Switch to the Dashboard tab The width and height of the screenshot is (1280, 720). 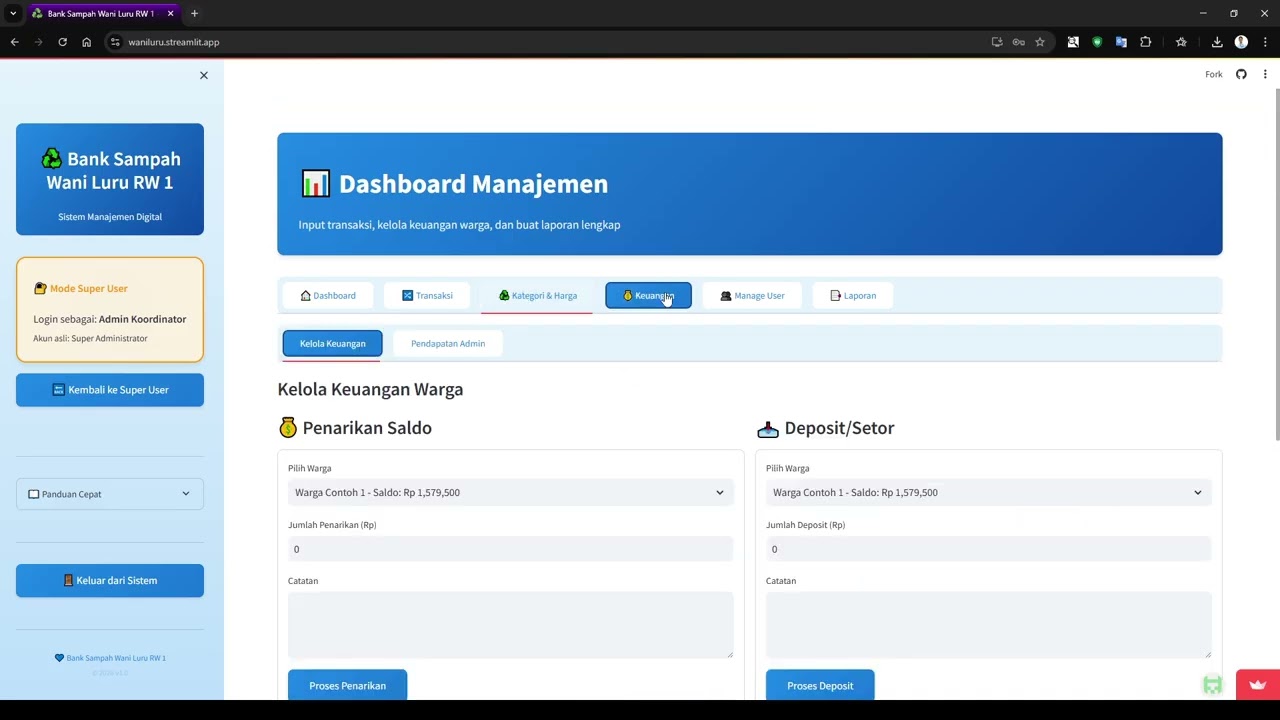tap(328, 295)
